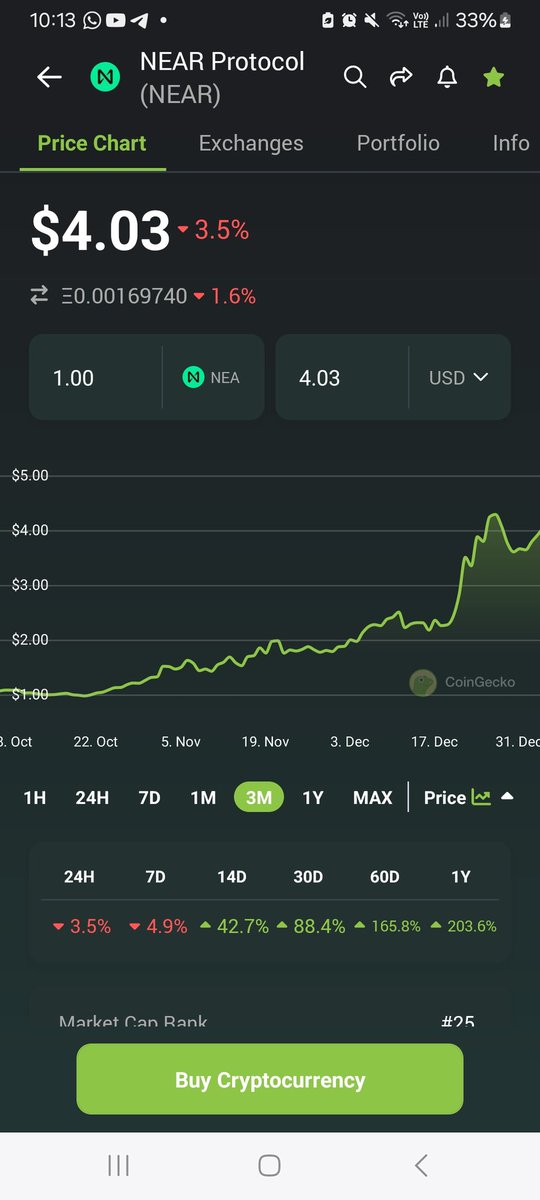Open the Info tab
The height and width of the screenshot is (1200, 540).
pos(511,143)
